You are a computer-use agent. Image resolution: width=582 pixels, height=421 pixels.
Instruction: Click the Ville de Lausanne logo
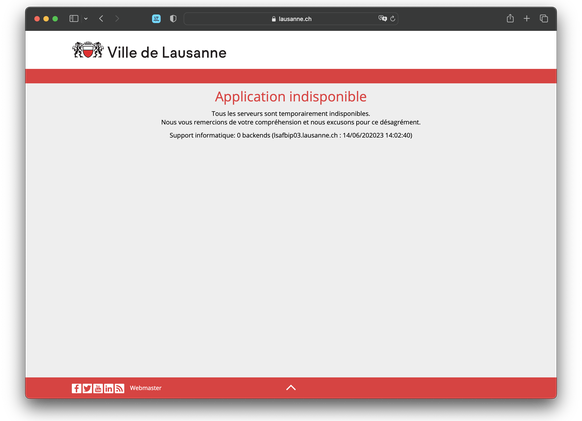(x=149, y=51)
